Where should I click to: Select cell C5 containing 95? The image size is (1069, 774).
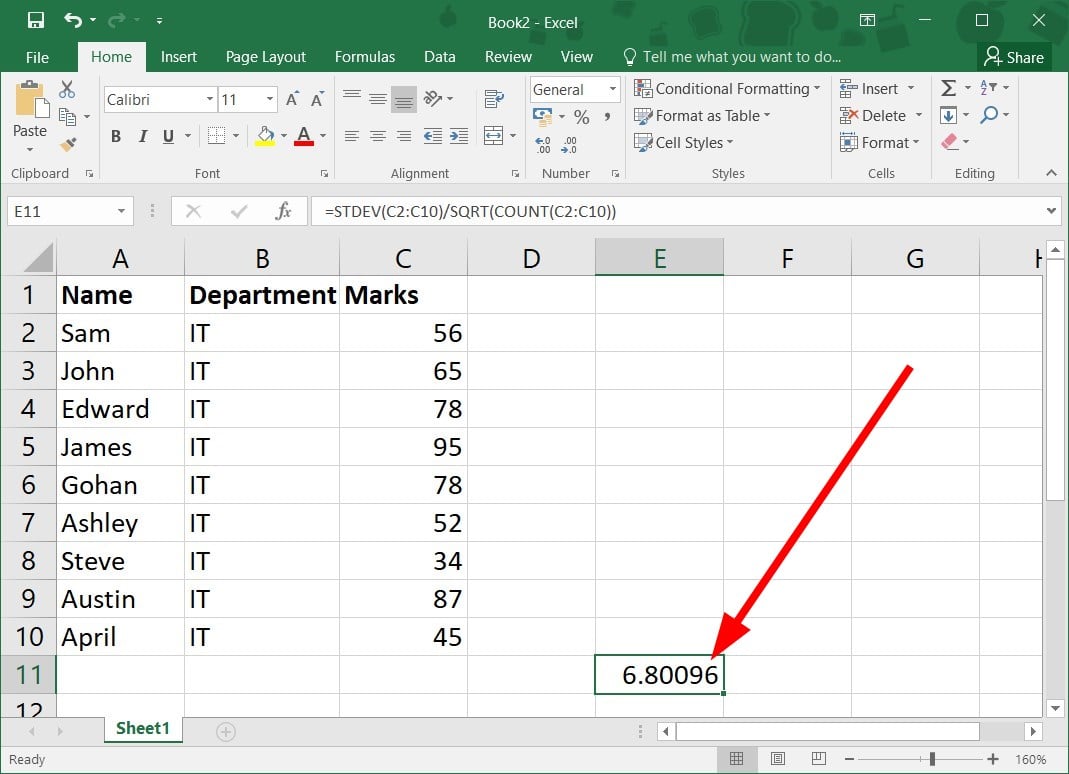coord(403,447)
